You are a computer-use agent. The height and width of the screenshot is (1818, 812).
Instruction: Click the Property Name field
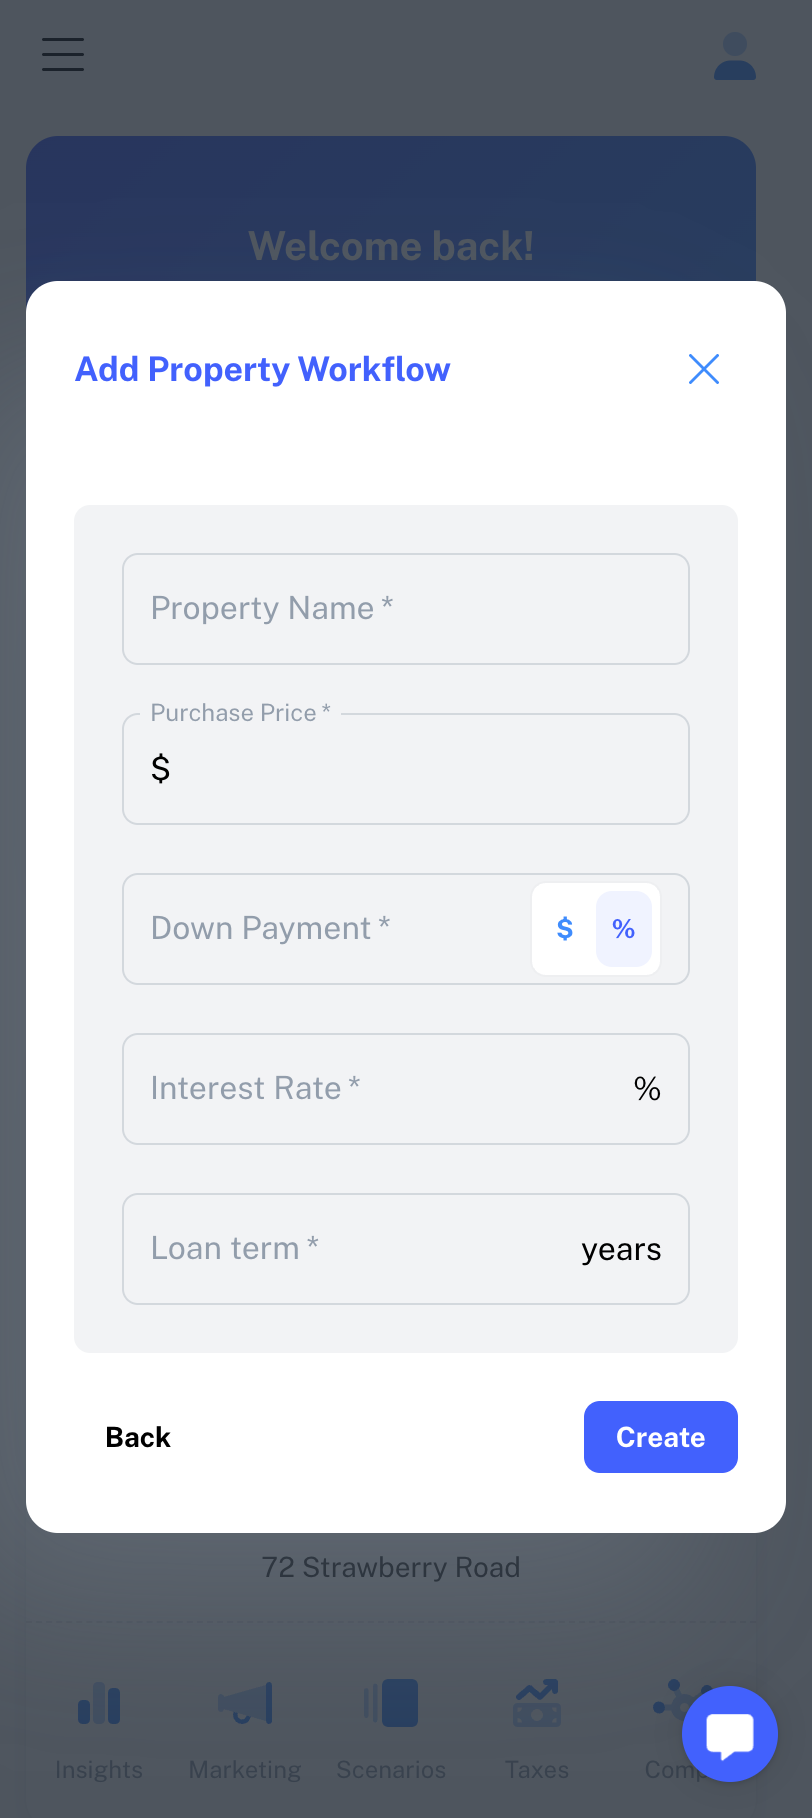[x=406, y=609]
